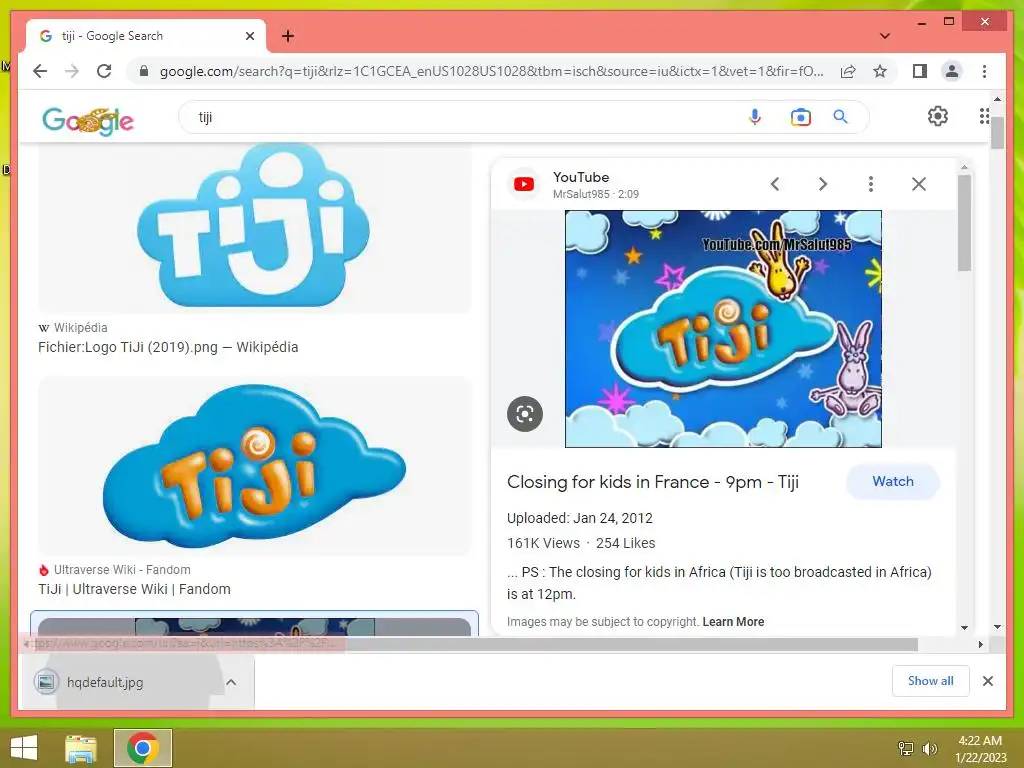
Task: Click Show all downloads
Action: coord(931,681)
